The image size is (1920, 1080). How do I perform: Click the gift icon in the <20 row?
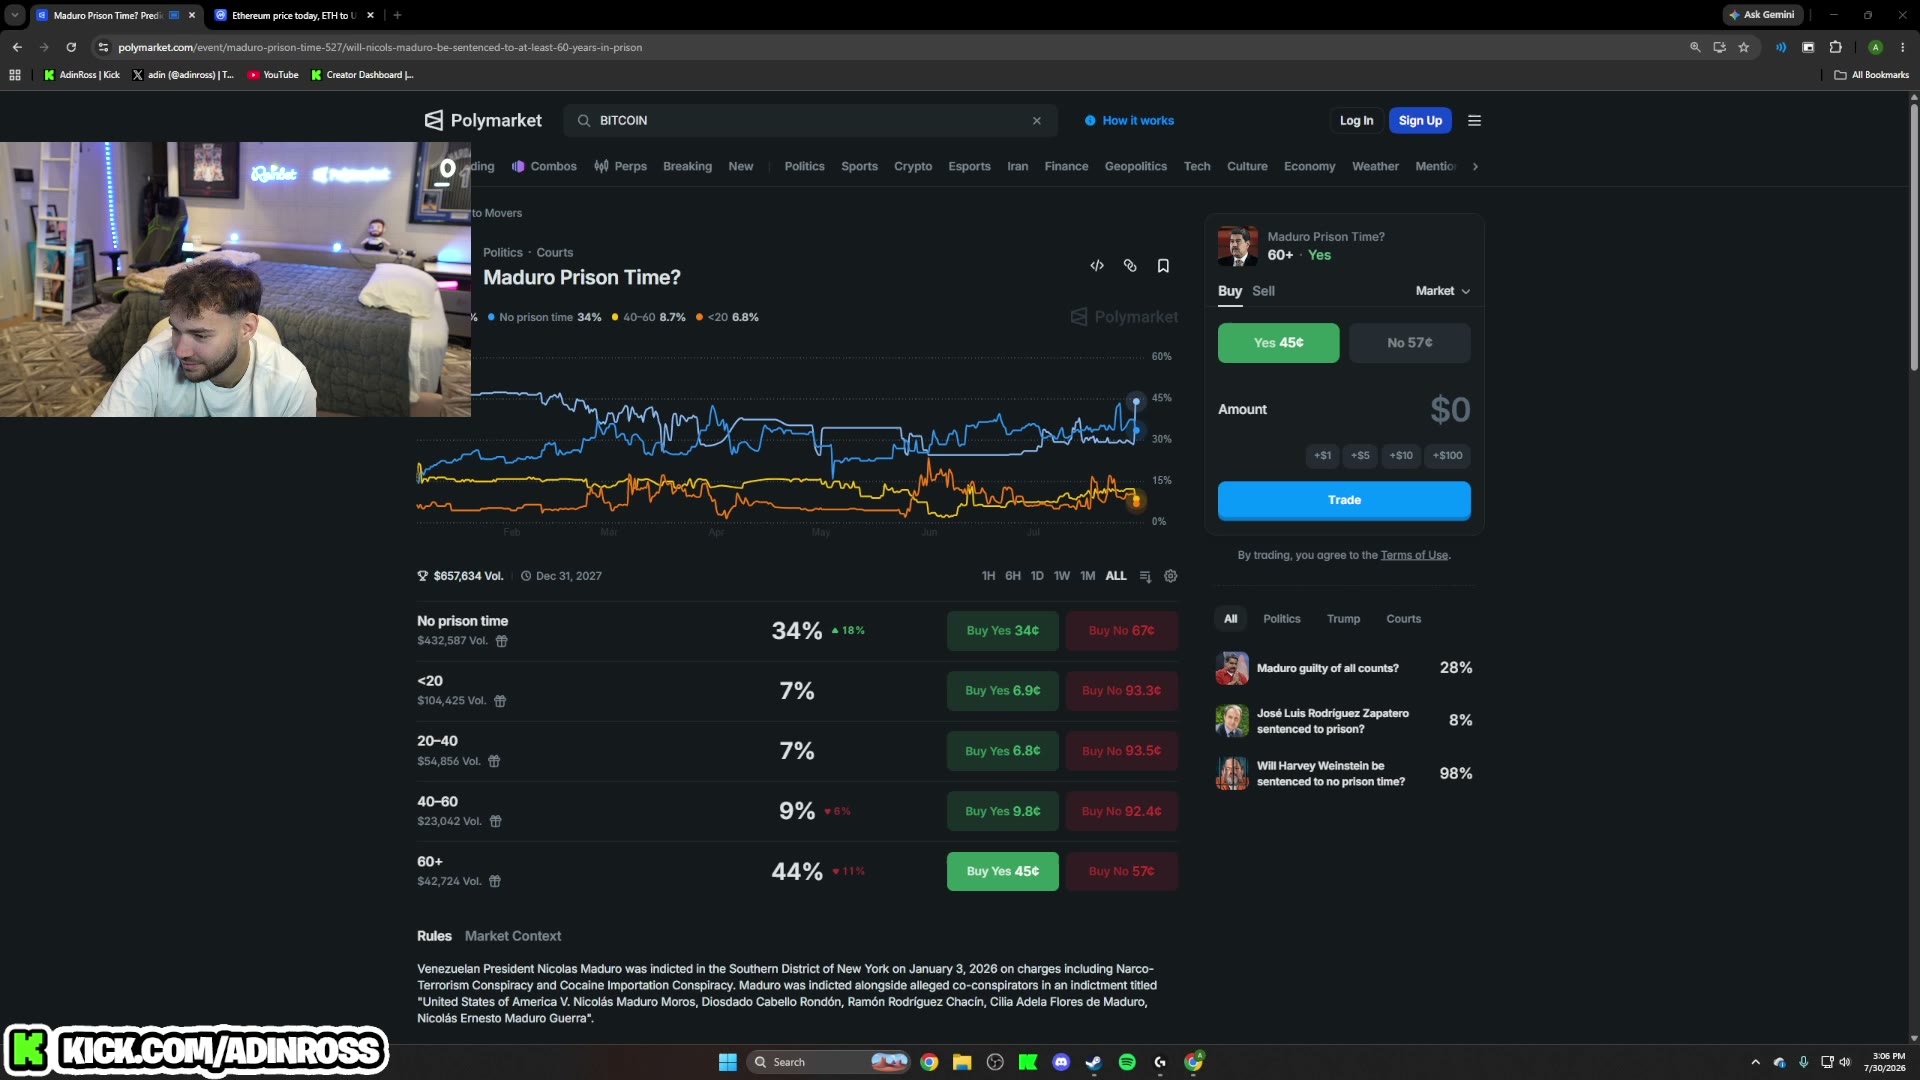pyautogui.click(x=500, y=701)
